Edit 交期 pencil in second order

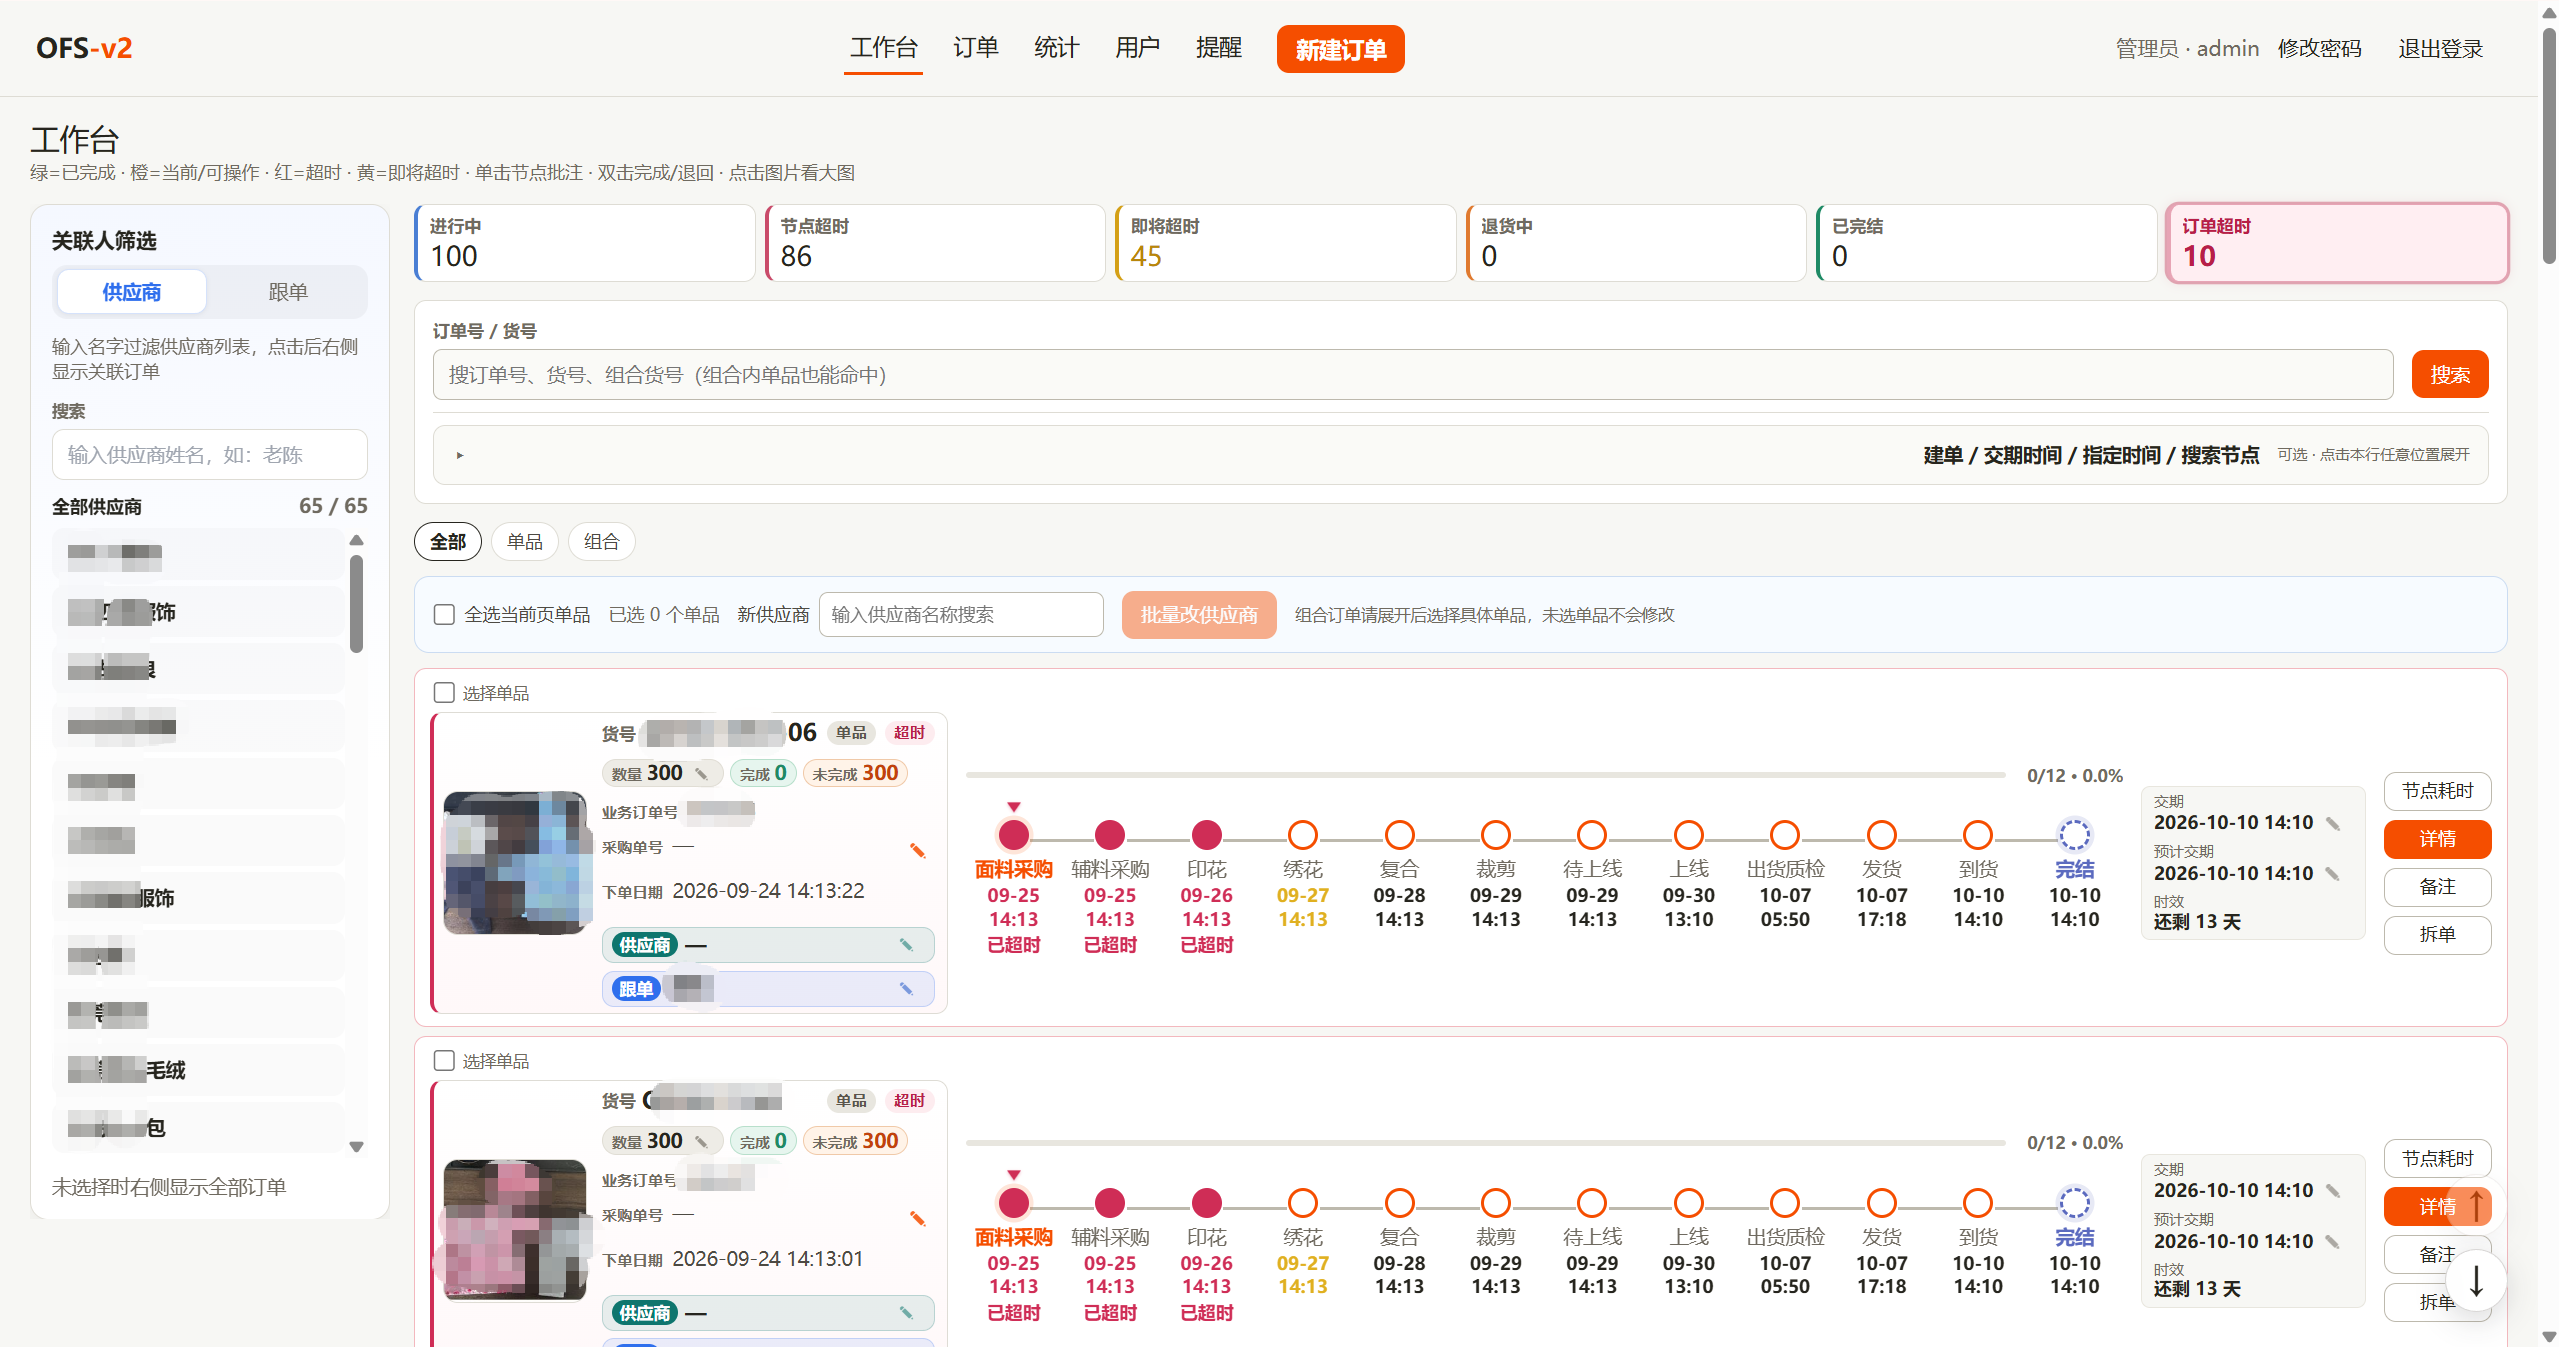pyautogui.click(x=2333, y=1191)
